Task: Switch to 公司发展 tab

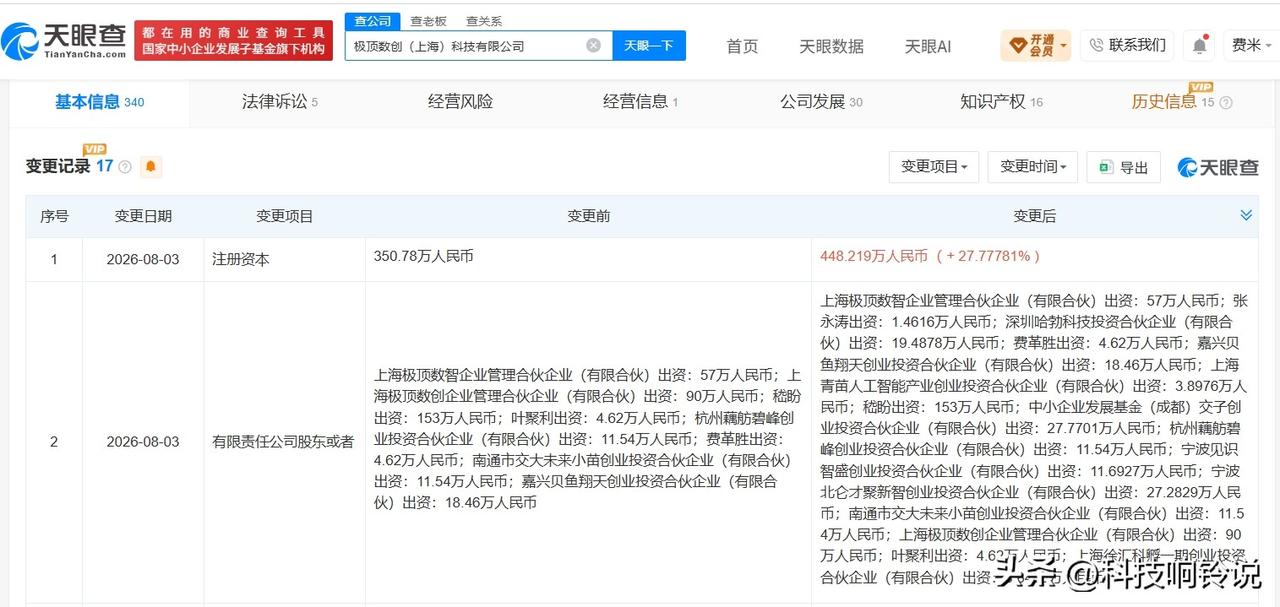Action: 821,102
